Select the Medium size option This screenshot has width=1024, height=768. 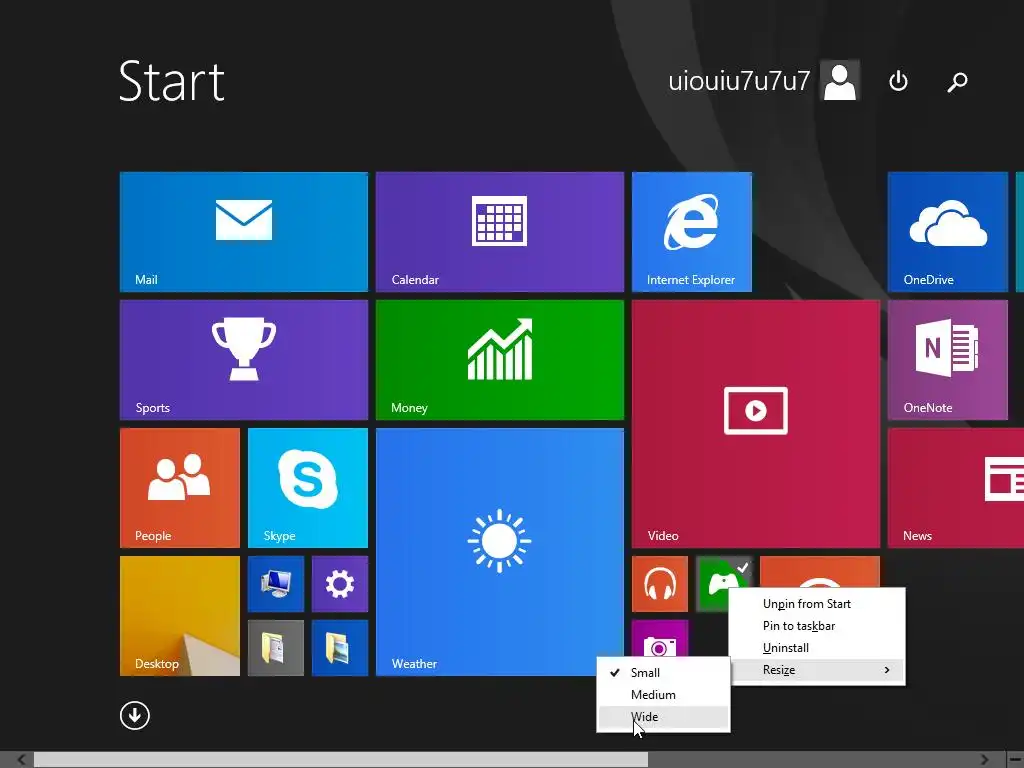coord(664,695)
